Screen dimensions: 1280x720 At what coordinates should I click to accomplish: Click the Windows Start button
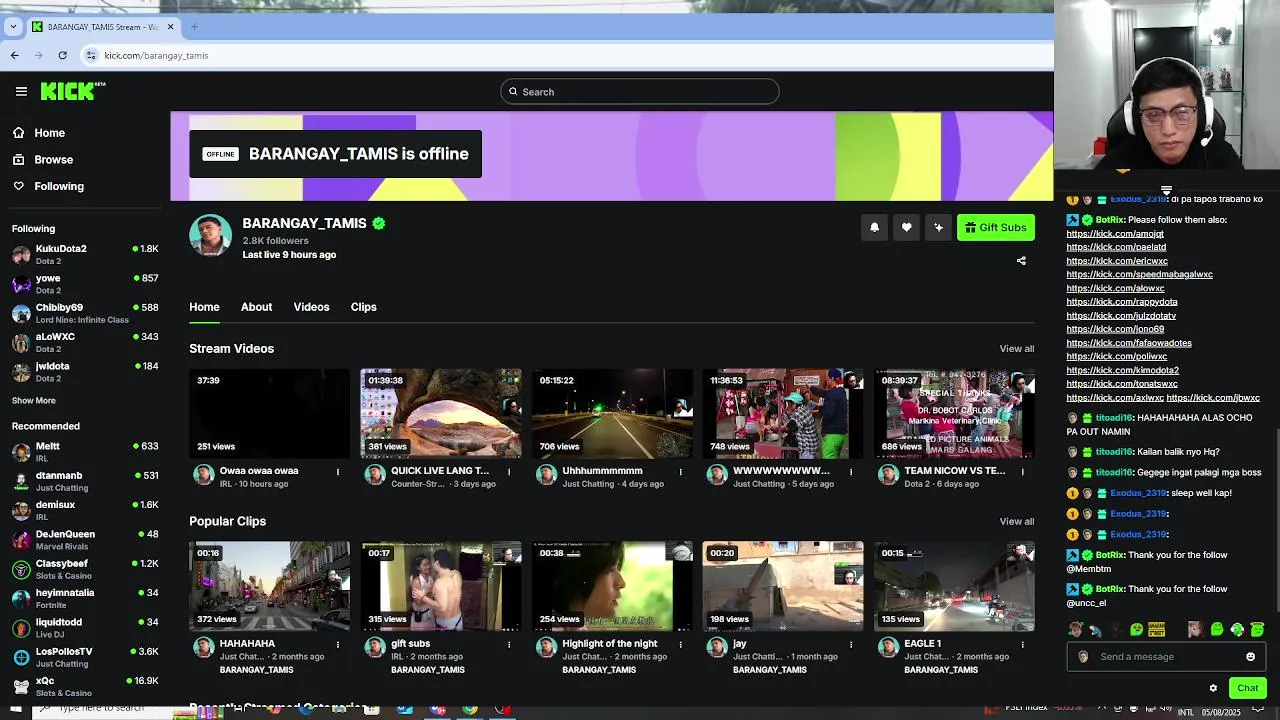point(15,709)
